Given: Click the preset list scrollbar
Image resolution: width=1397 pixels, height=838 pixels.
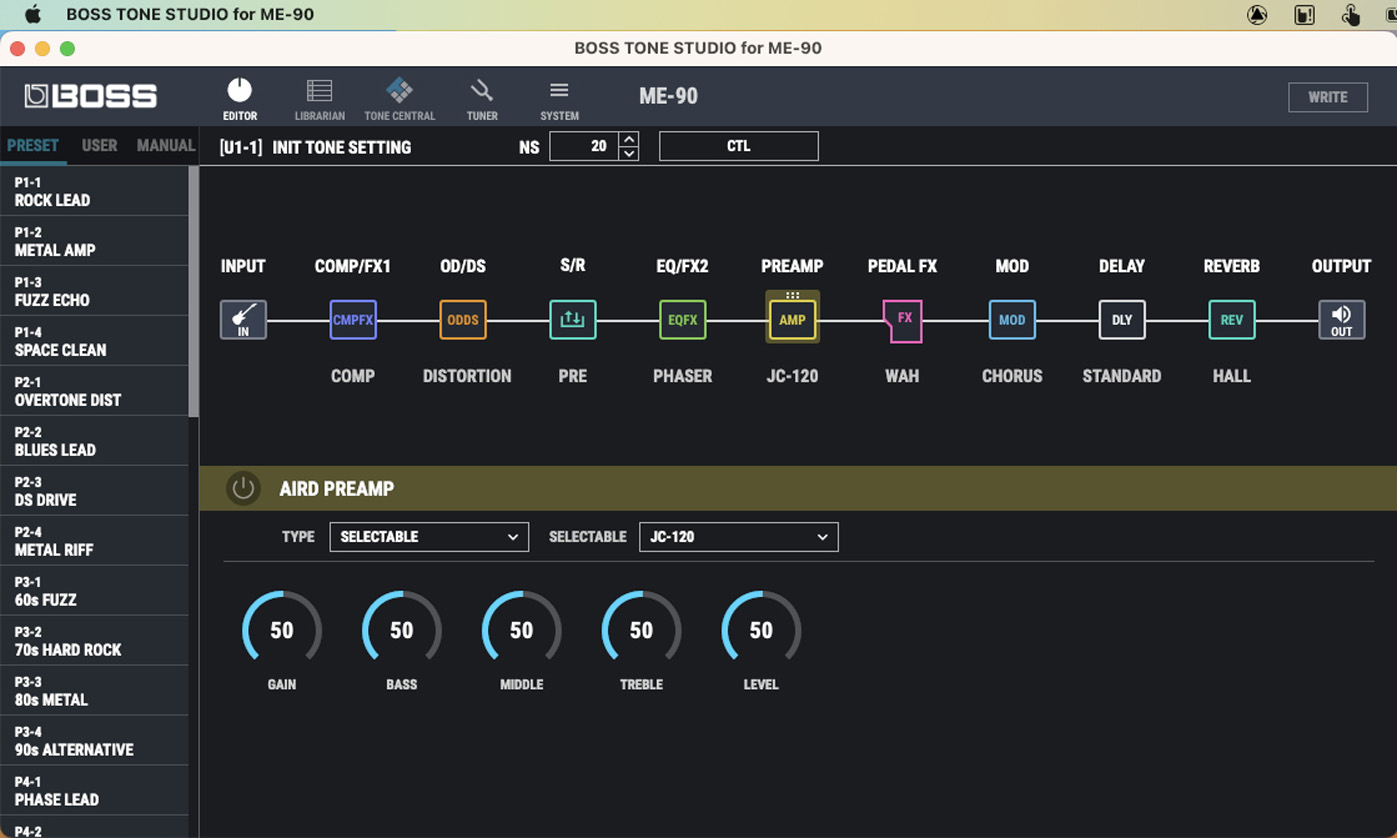Looking at the screenshot, I should pos(194,291).
